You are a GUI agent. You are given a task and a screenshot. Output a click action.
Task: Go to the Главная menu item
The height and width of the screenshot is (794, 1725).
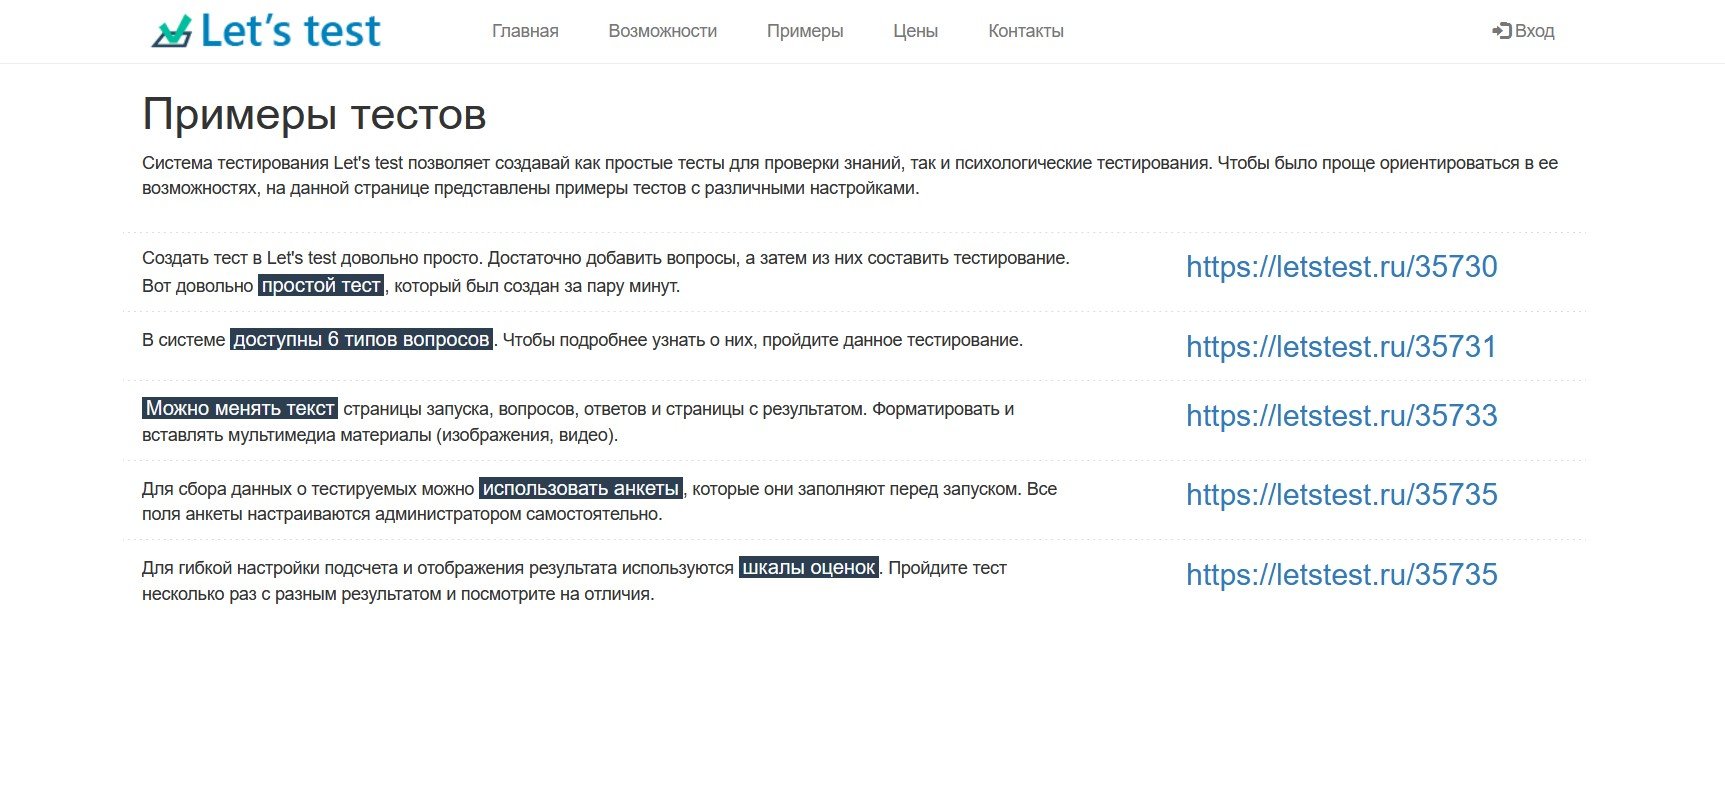[x=525, y=31]
